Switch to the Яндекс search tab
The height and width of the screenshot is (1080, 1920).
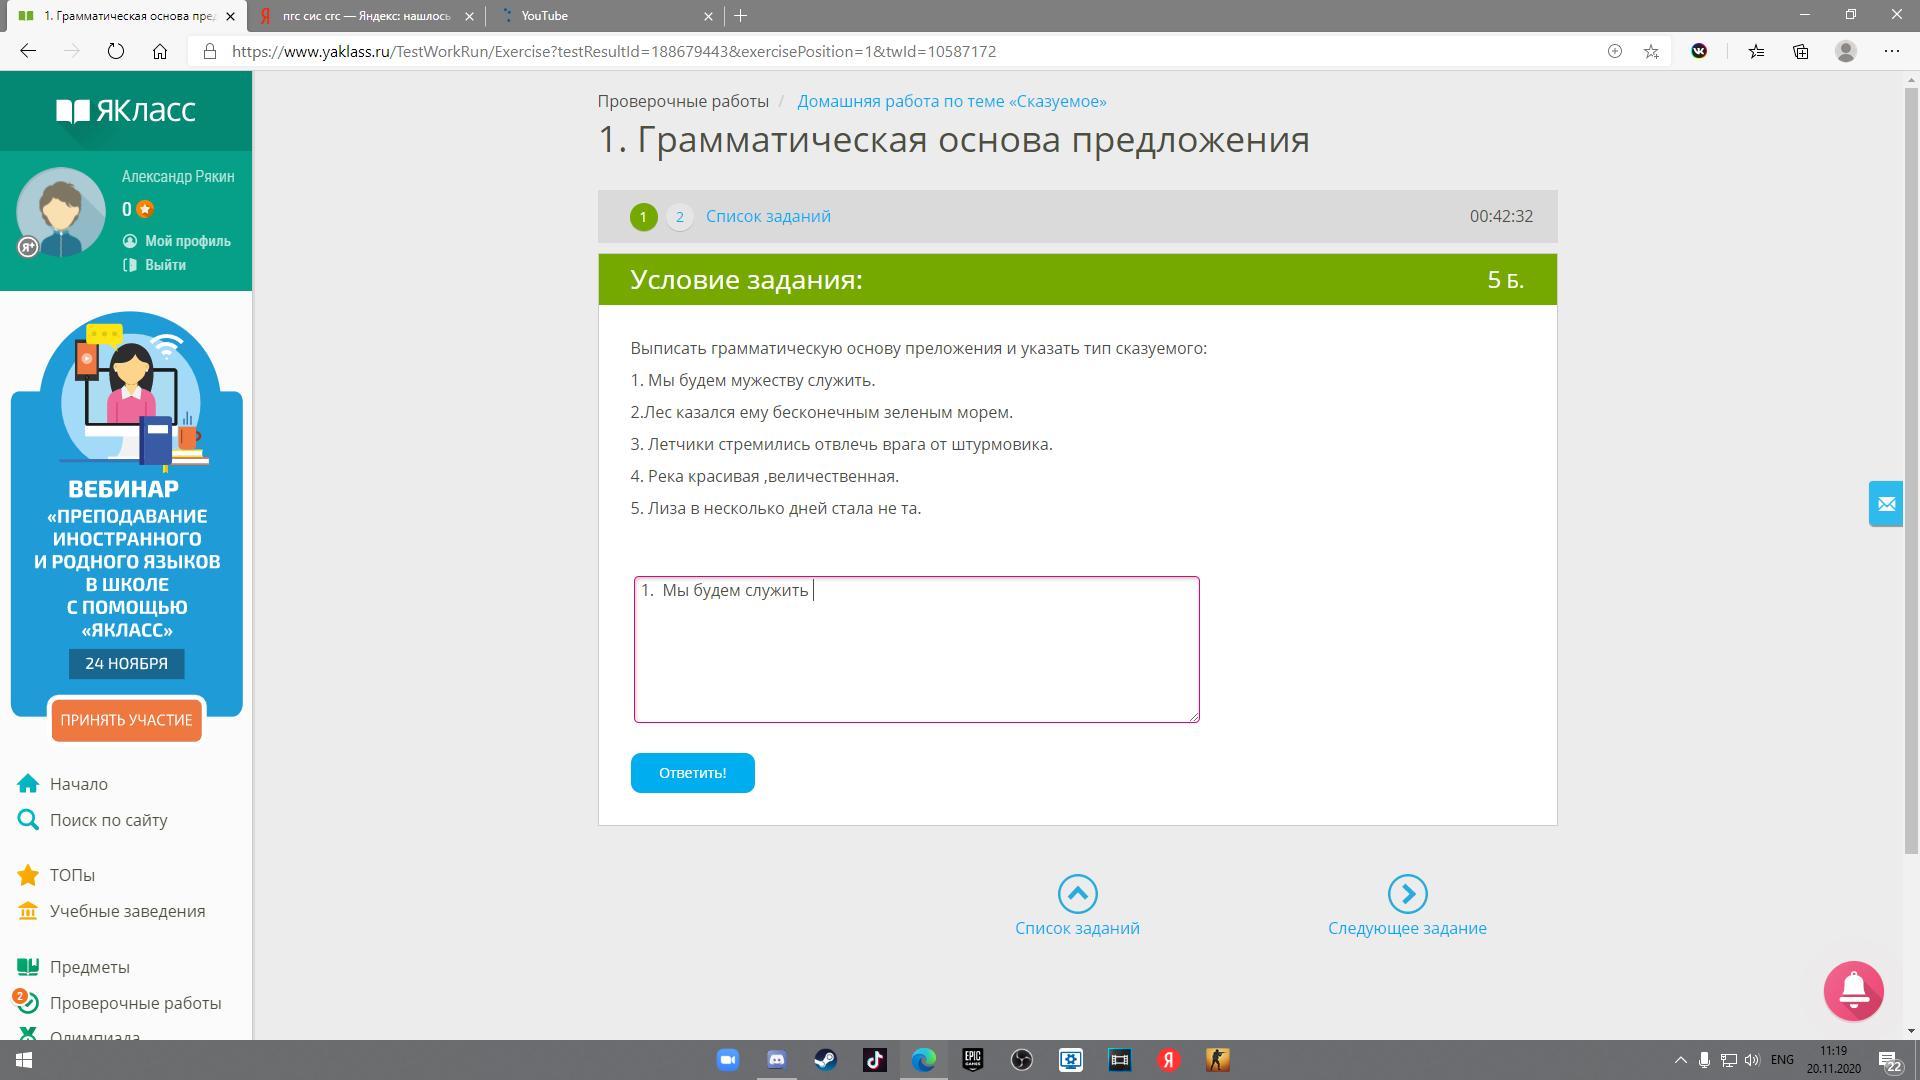pyautogui.click(x=365, y=16)
